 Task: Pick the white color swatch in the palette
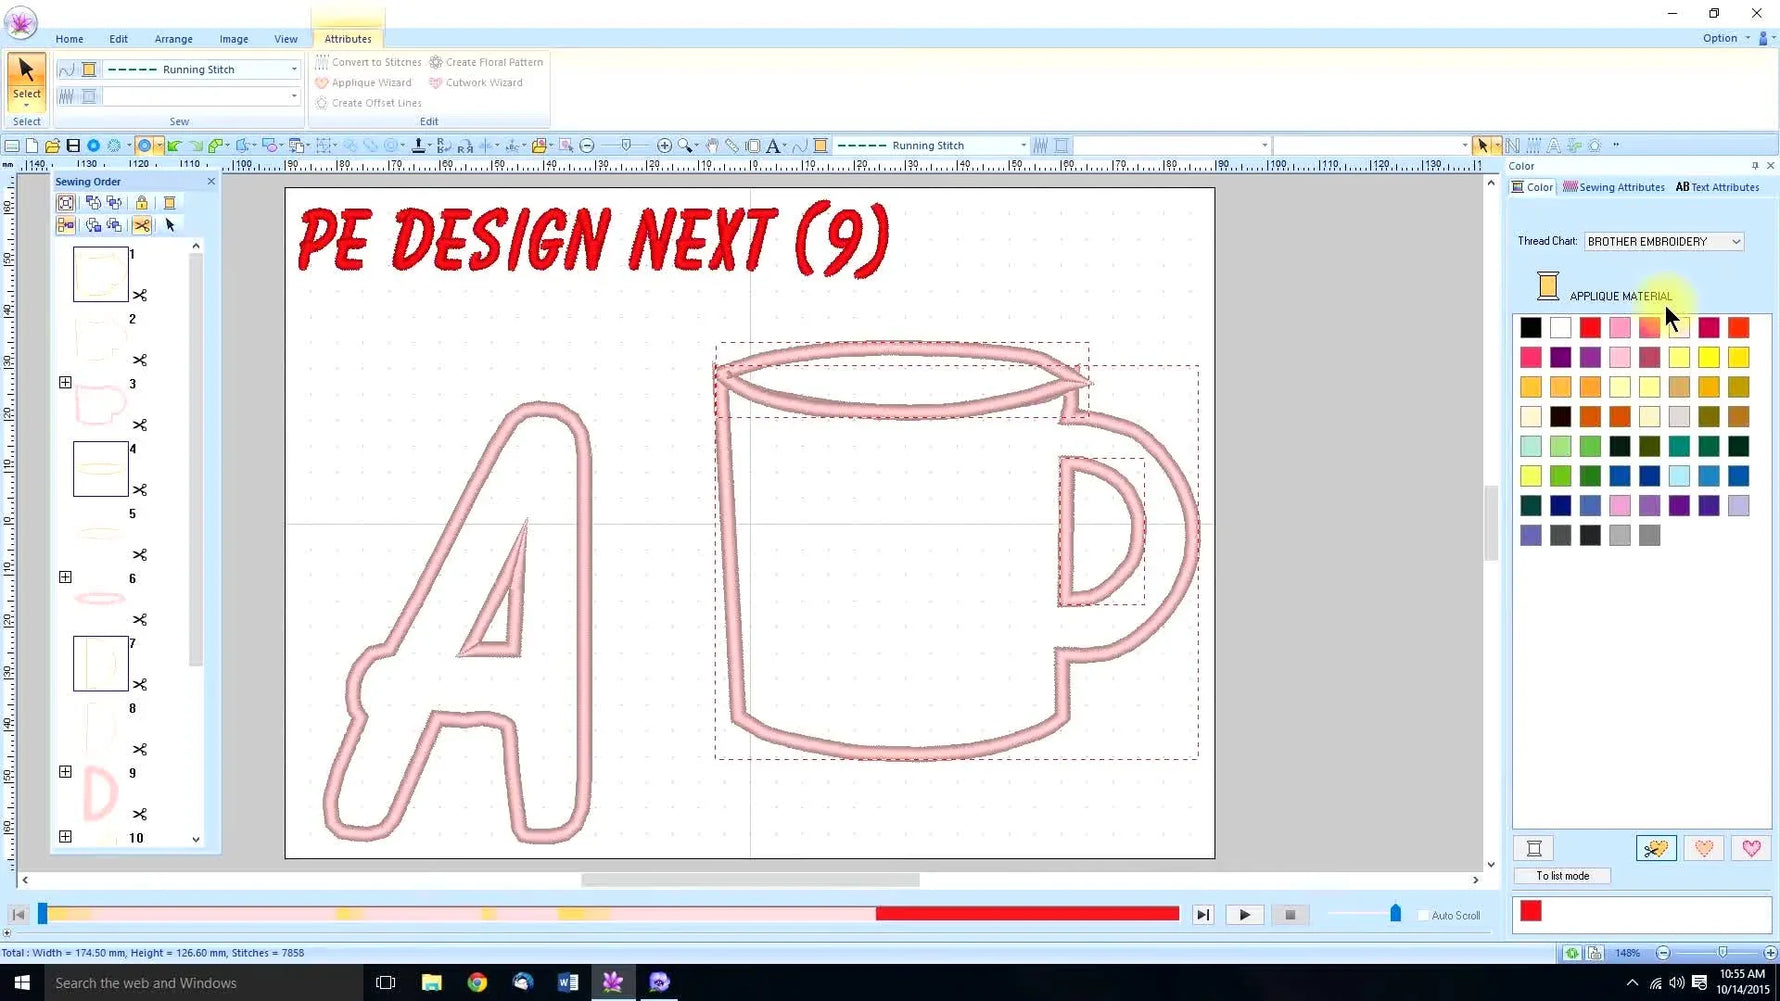click(1561, 327)
